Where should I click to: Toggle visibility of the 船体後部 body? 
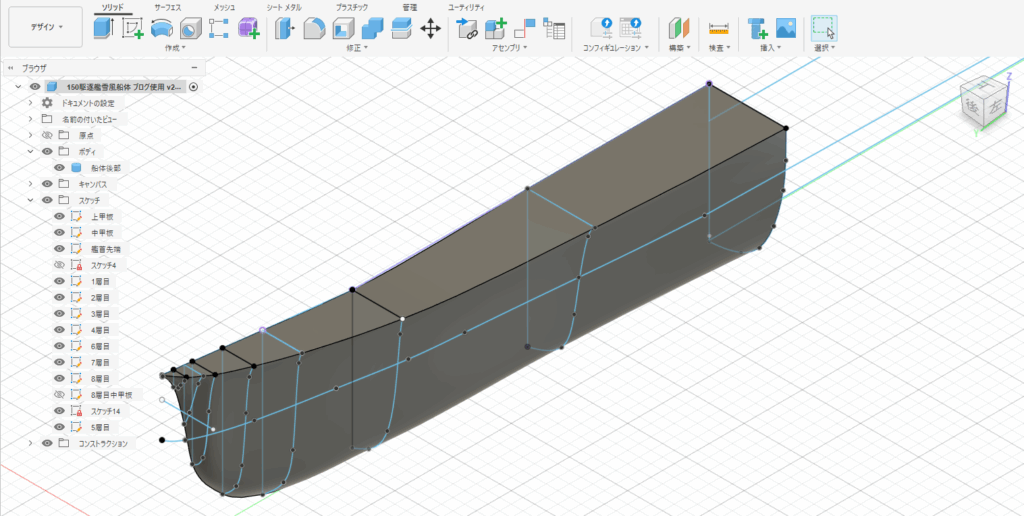click(x=60, y=168)
